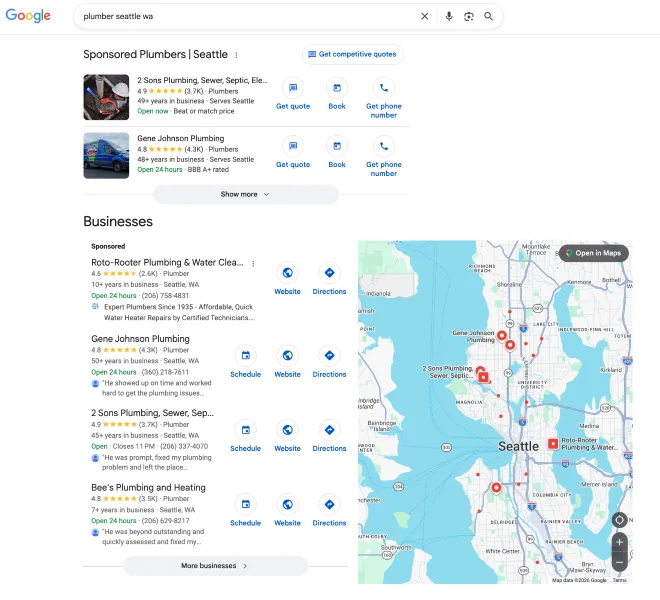Viewport: 660px width, 600px height.
Task: Open Google Lens image search icon
Action: click(x=468, y=16)
